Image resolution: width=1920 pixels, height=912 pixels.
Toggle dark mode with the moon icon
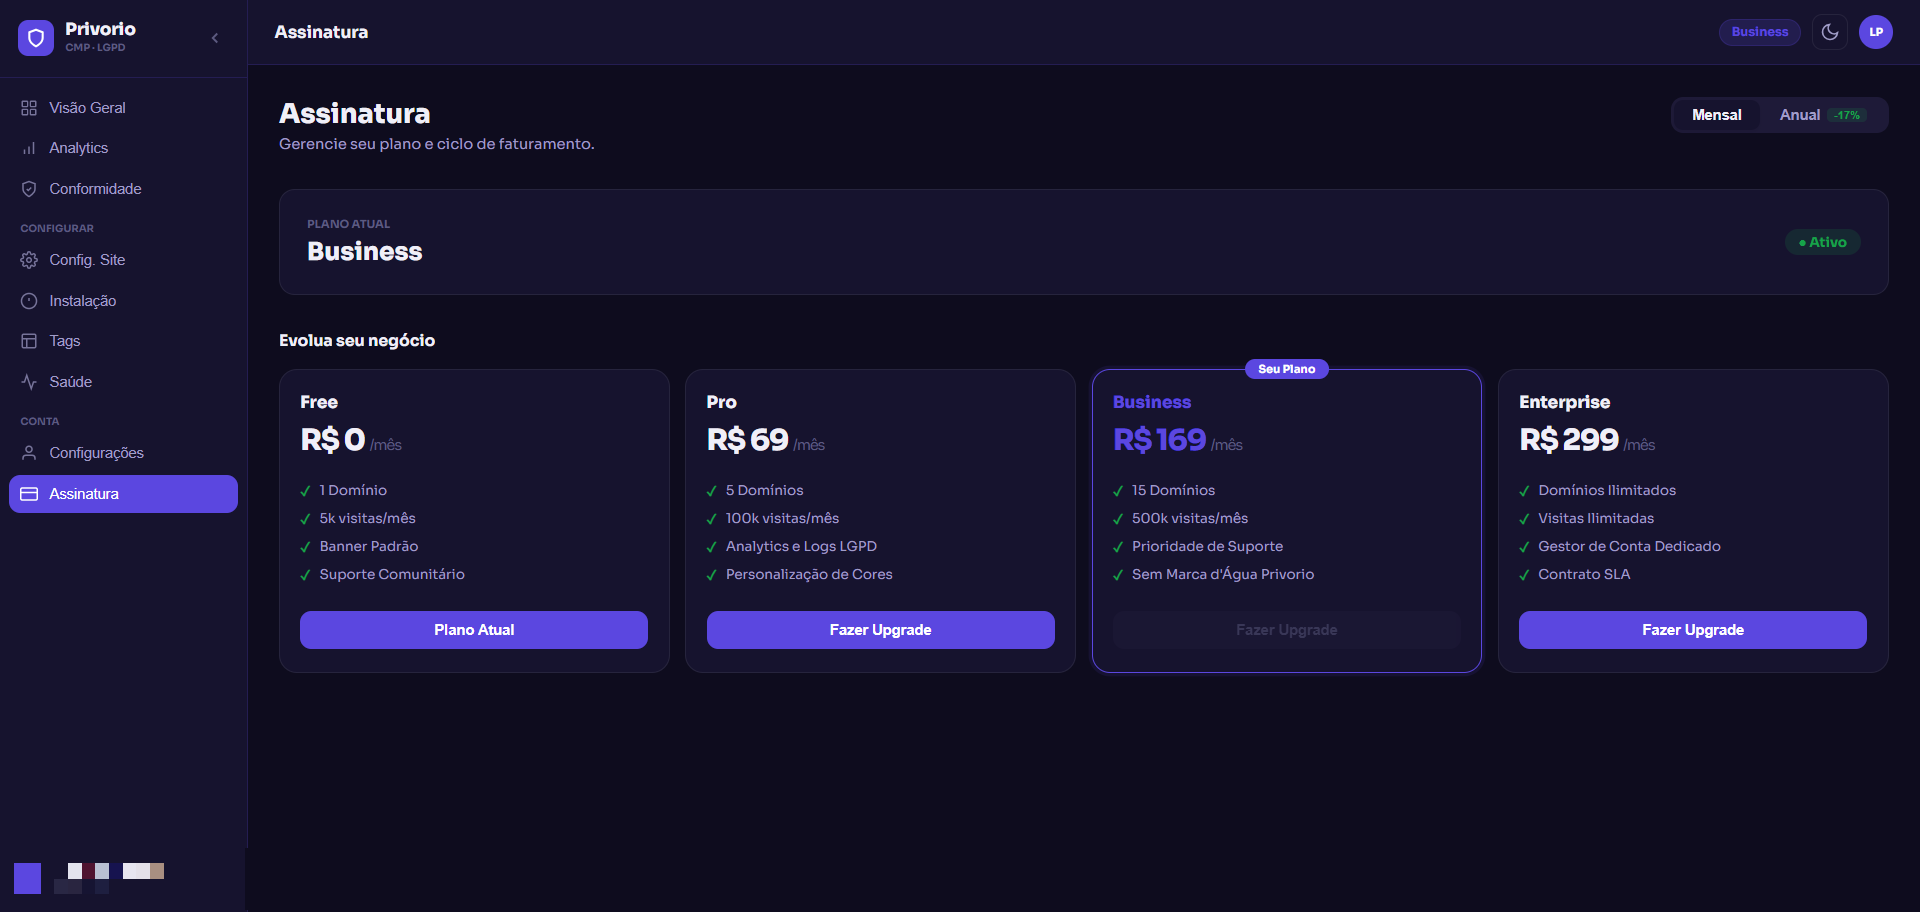pos(1830,32)
